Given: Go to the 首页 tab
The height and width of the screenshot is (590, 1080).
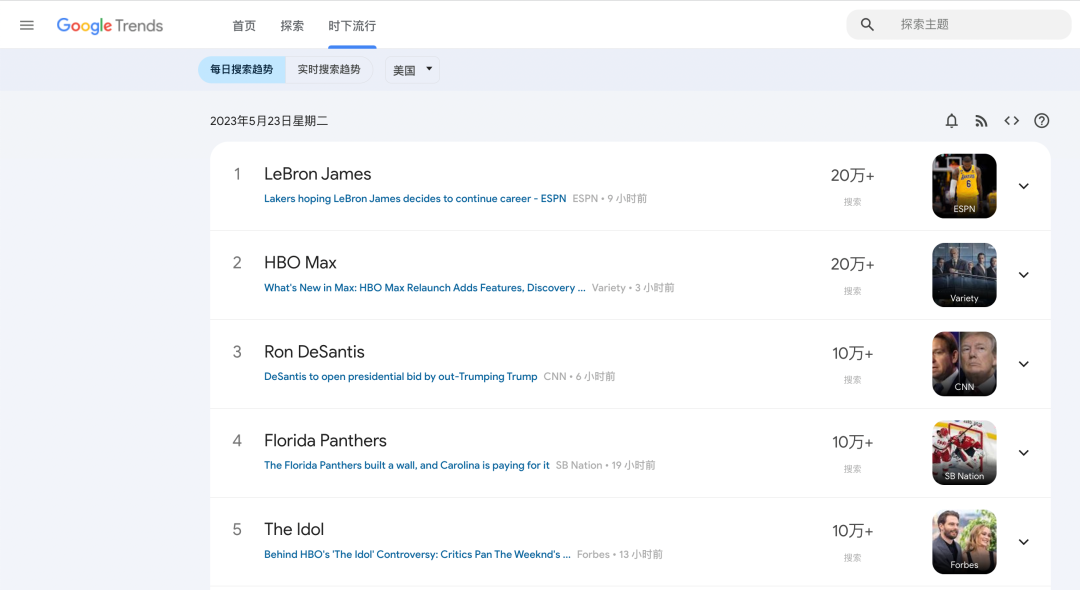Looking at the screenshot, I should pyautogui.click(x=244, y=26).
